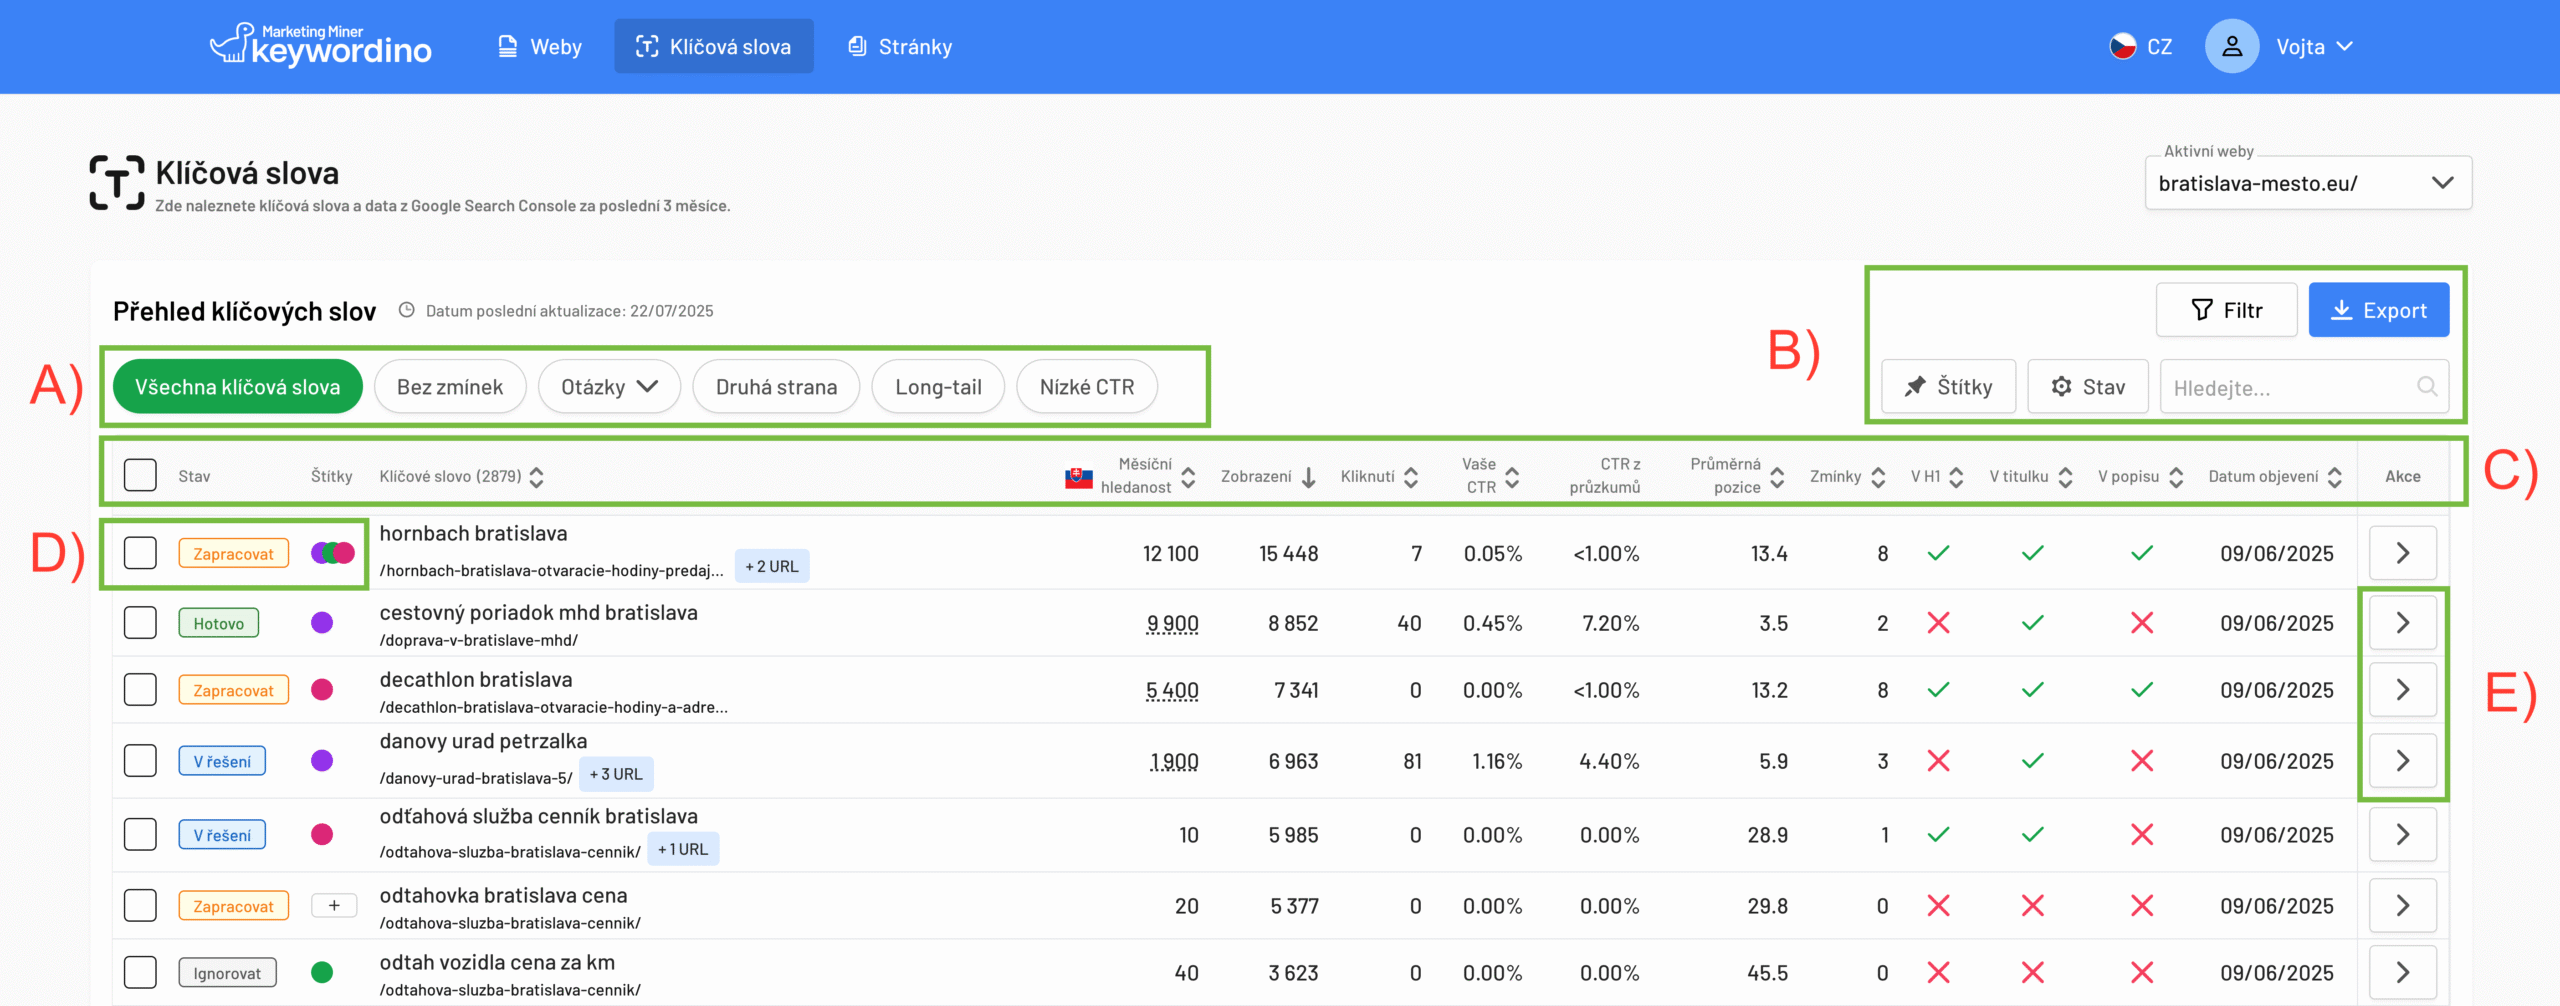Select the Druhá strana filter
2560x1006 pixels.
click(x=776, y=387)
